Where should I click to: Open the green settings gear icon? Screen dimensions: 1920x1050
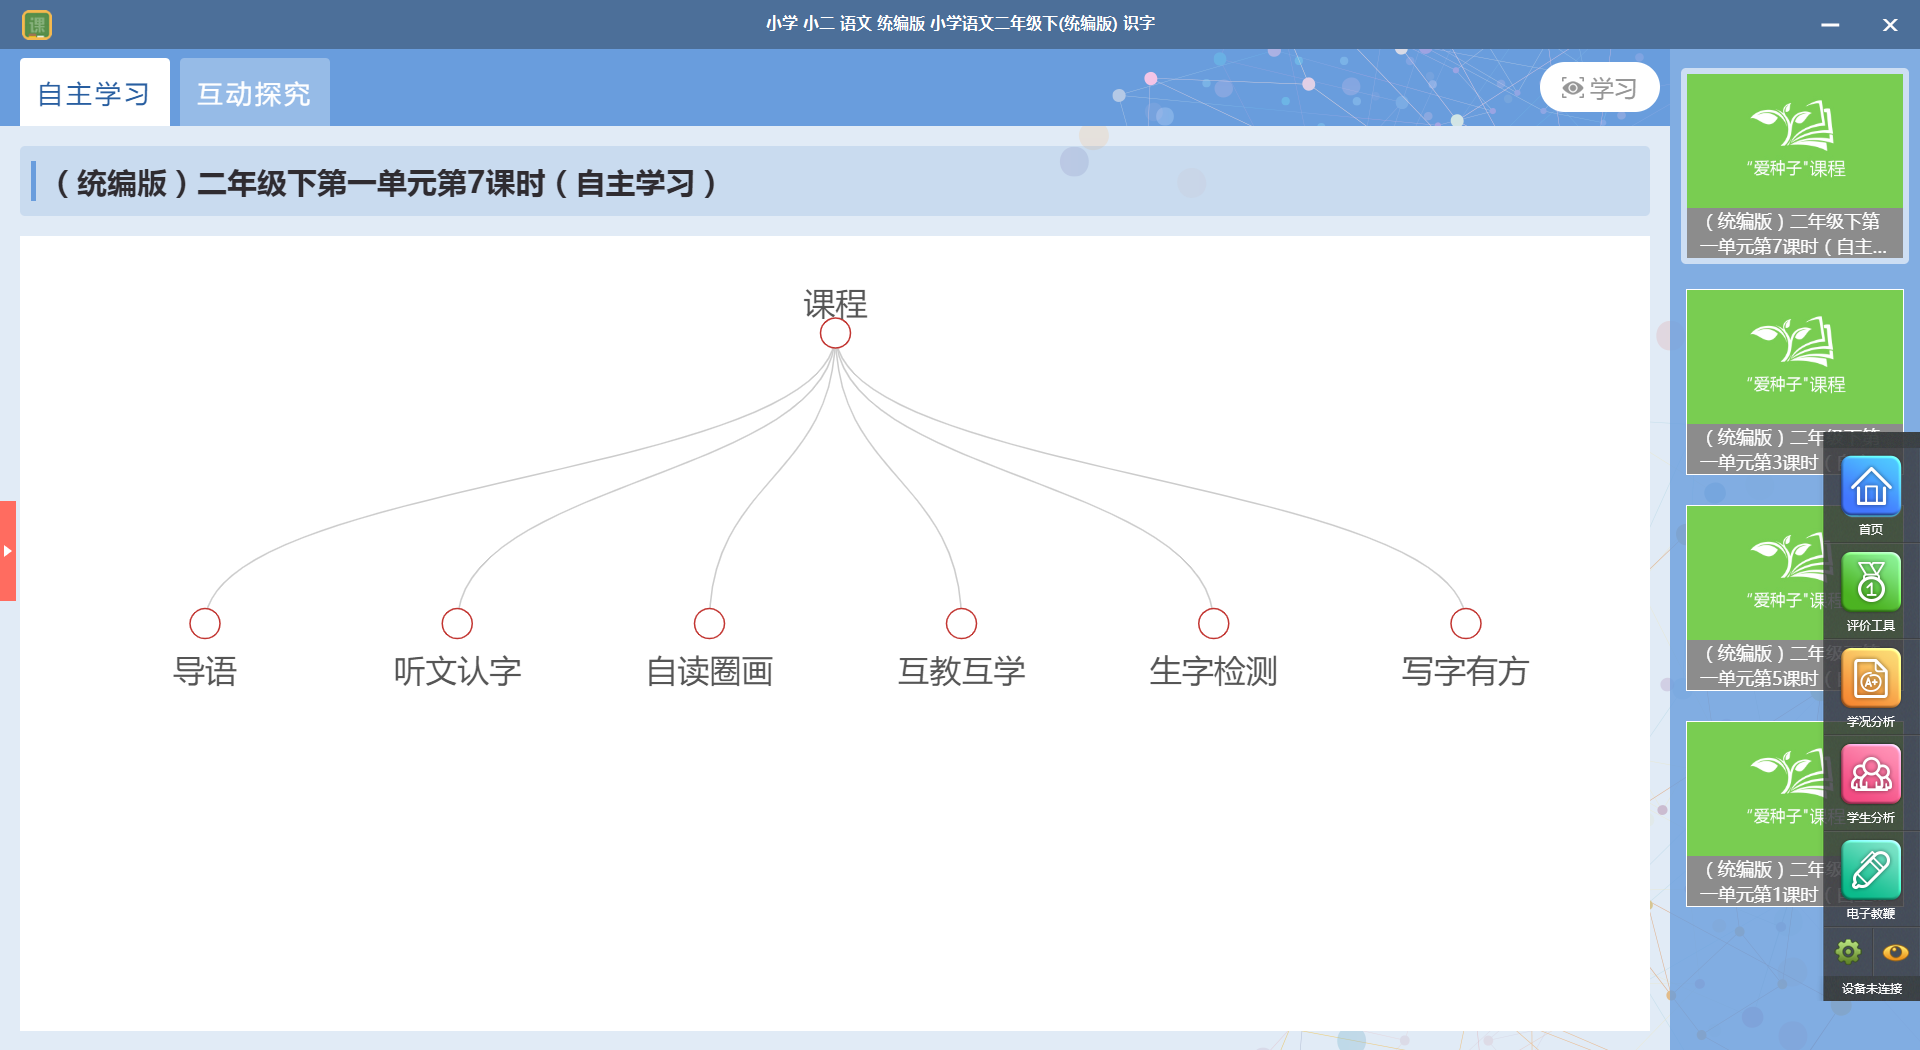click(1848, 951)
